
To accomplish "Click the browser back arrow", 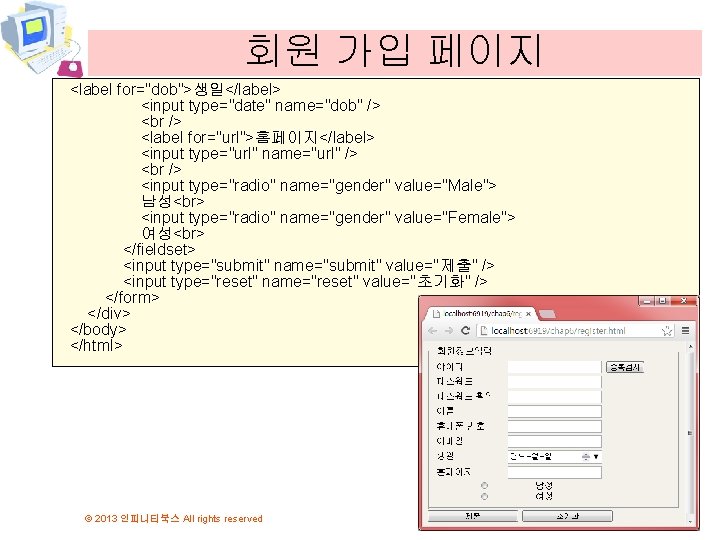I will 432,331.
